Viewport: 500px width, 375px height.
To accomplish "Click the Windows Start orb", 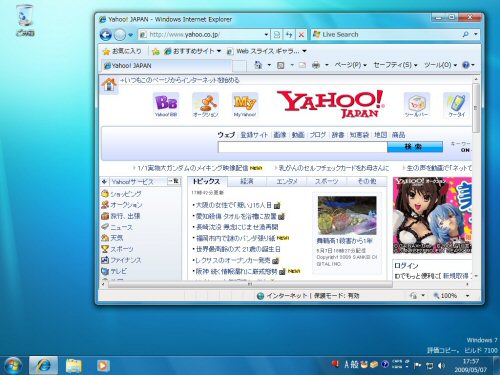I will click(x=12, y=365).
